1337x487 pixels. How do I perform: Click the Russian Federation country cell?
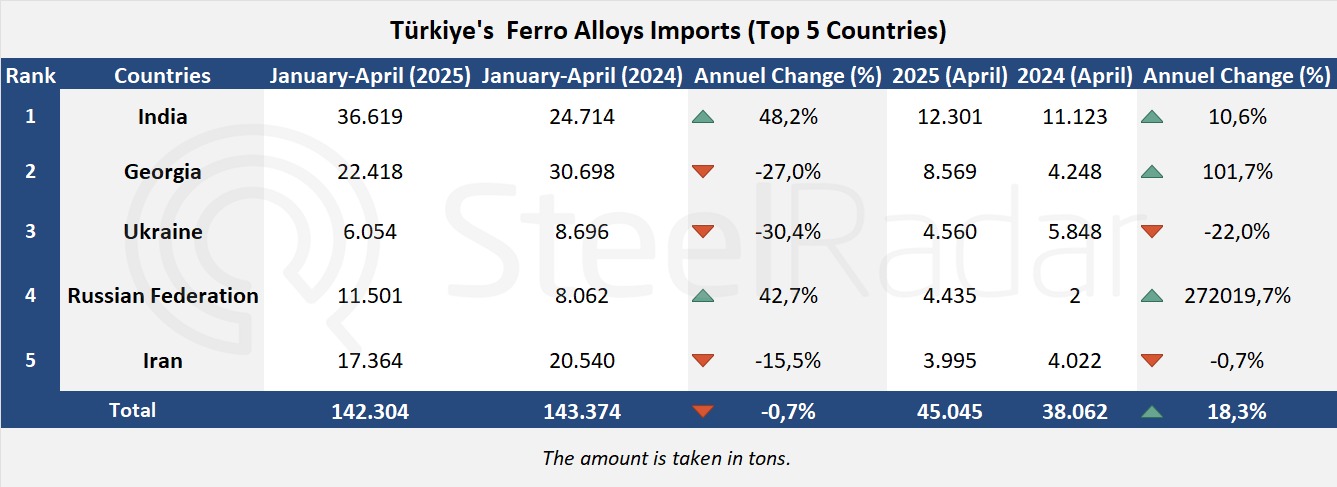162,296
